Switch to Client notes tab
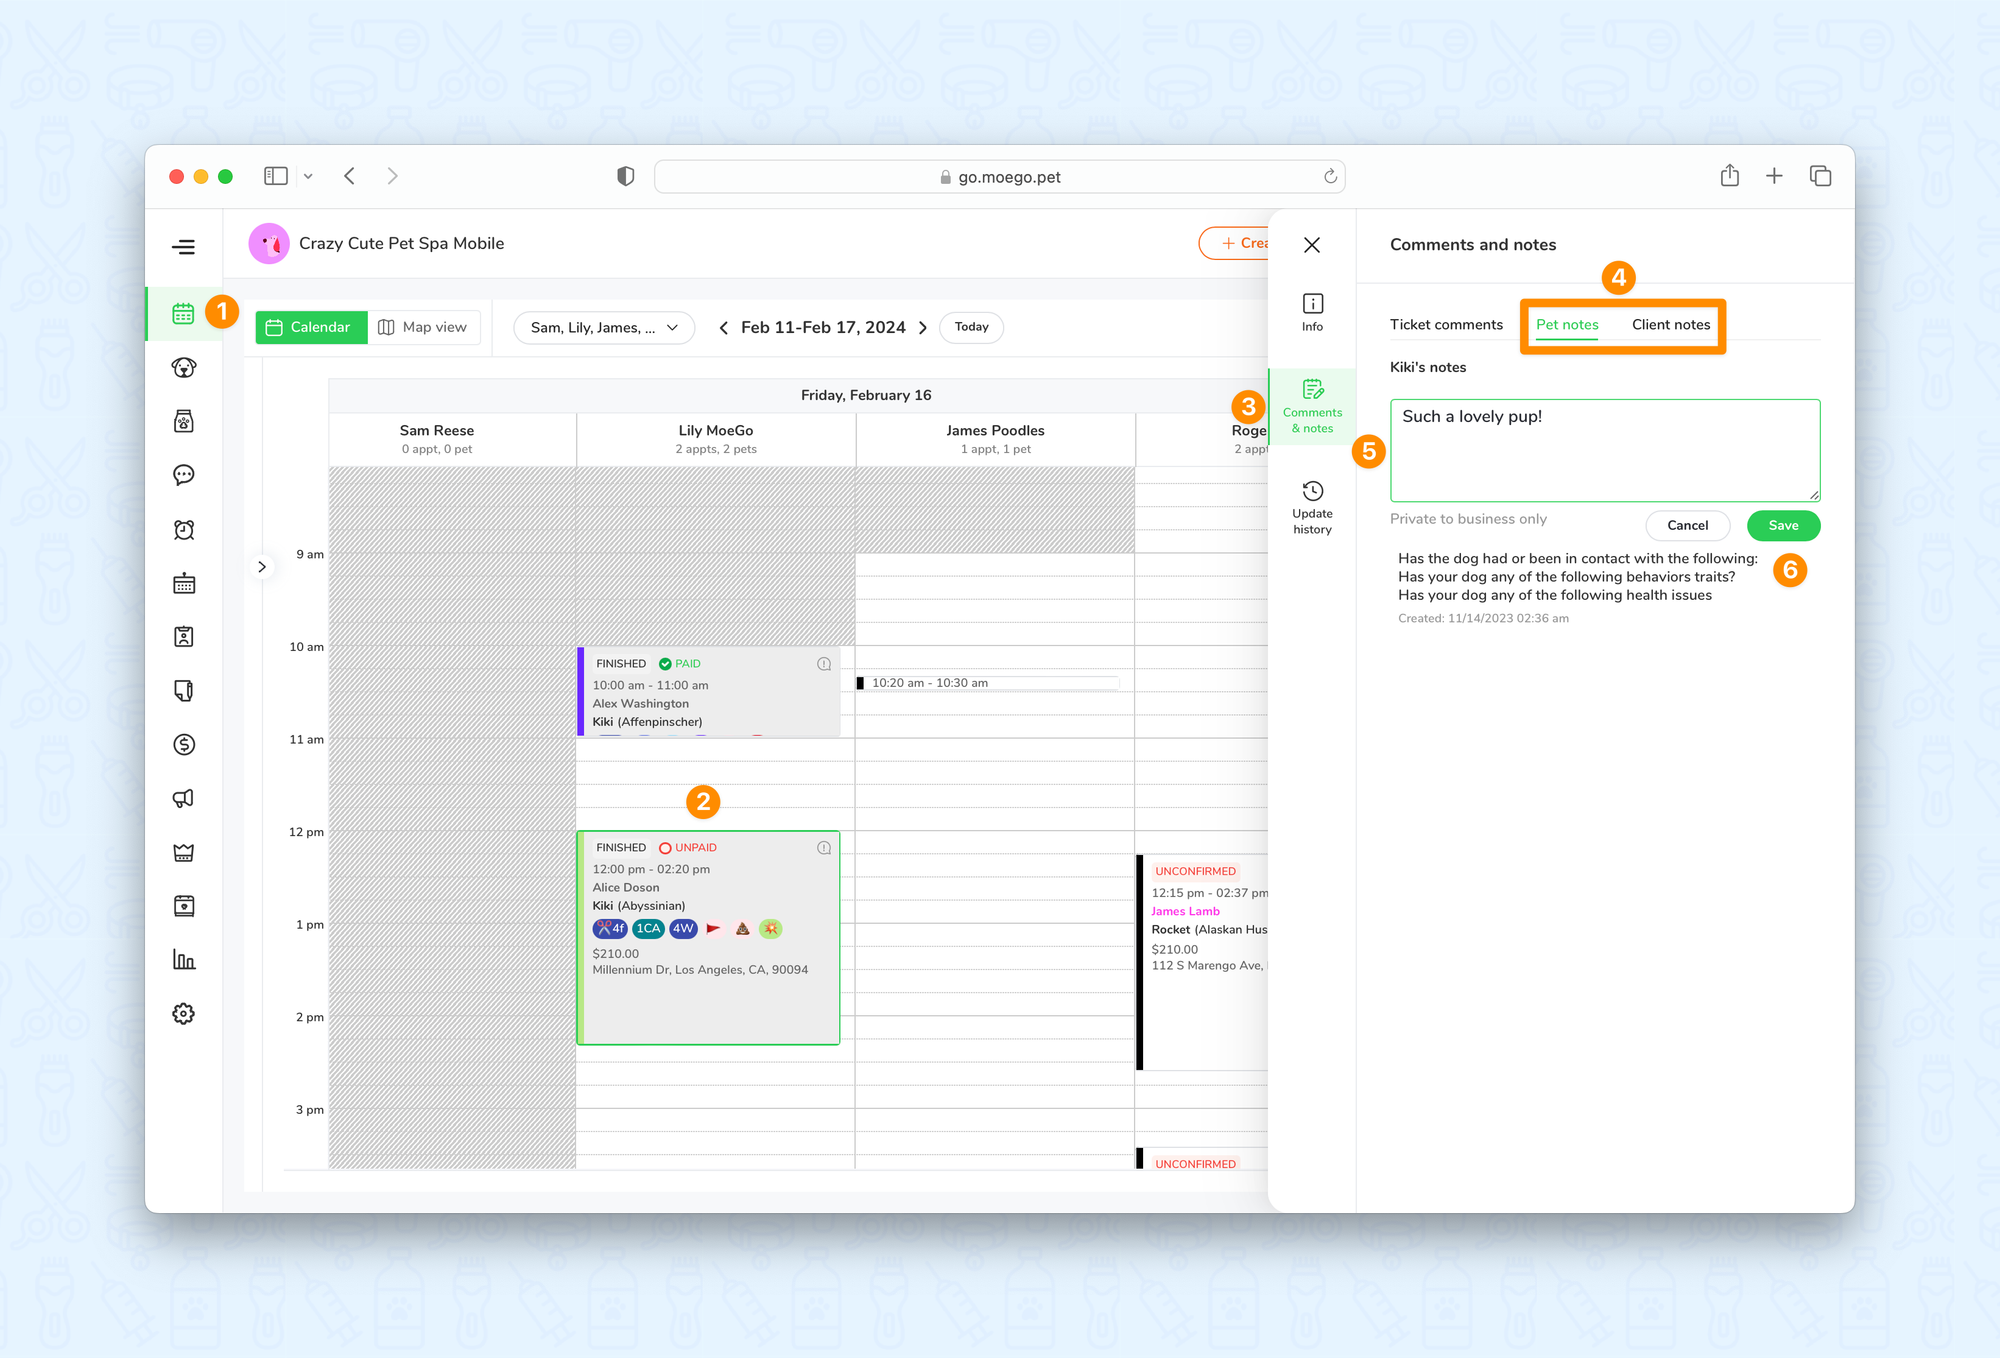 (1670, 325)
